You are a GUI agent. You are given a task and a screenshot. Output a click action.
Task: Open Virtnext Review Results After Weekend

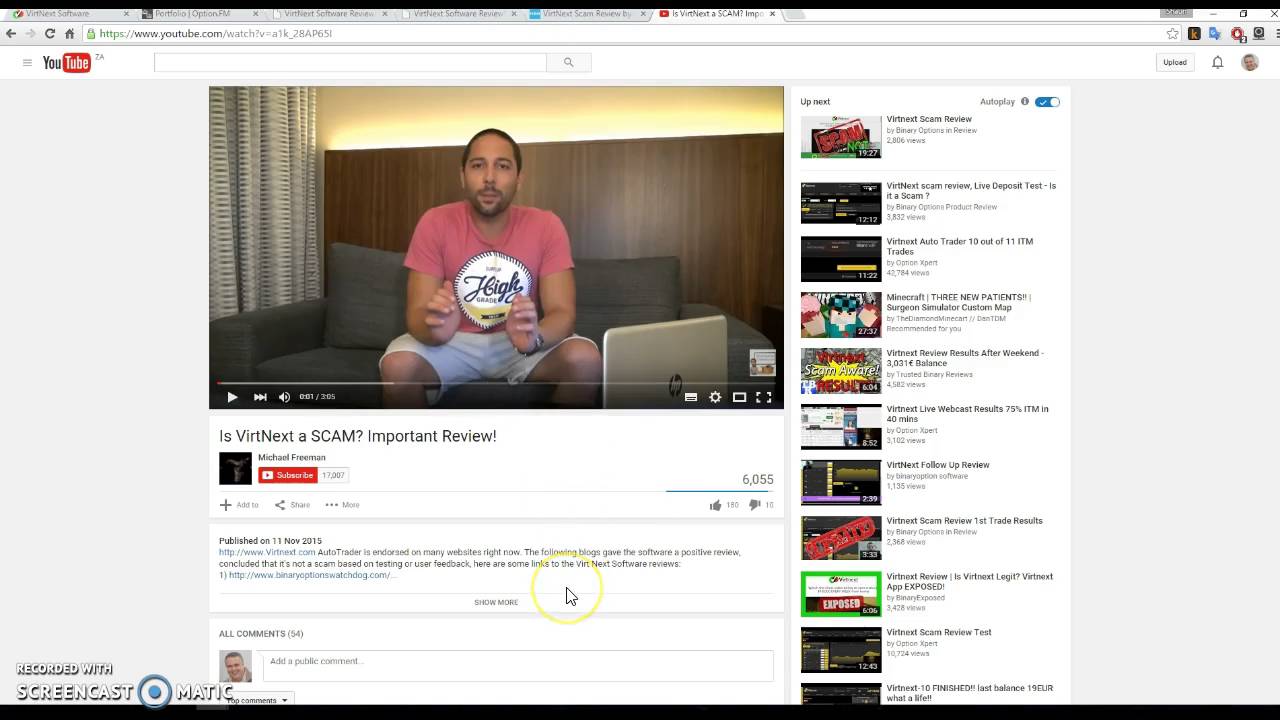pos(964,358)
